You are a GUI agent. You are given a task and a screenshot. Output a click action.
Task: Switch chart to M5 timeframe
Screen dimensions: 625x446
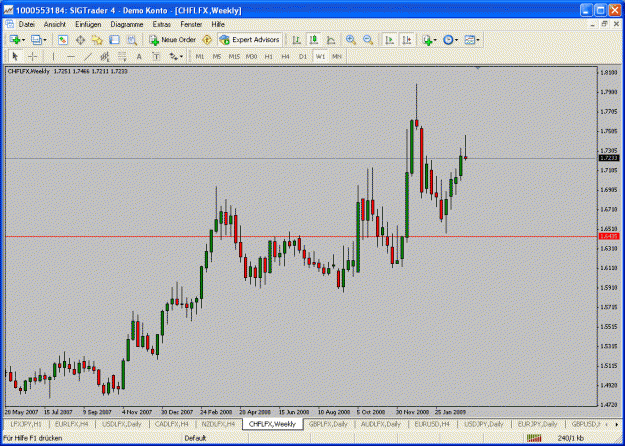(x=217, y=57)
